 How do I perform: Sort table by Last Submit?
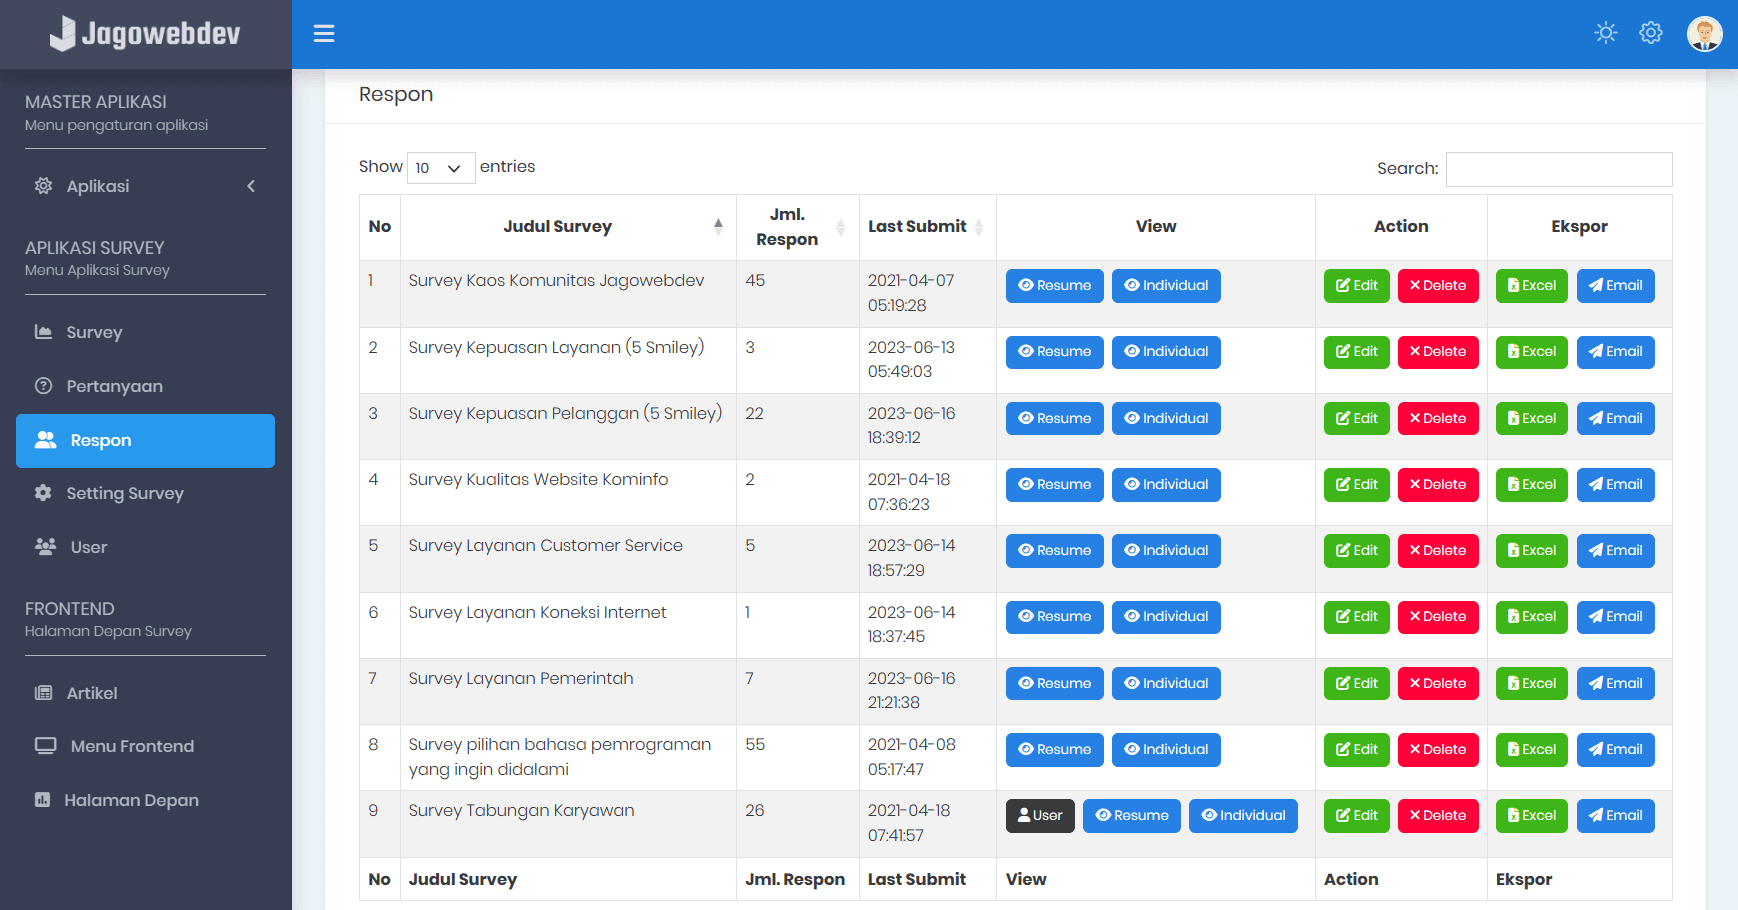tap(928, 227)
